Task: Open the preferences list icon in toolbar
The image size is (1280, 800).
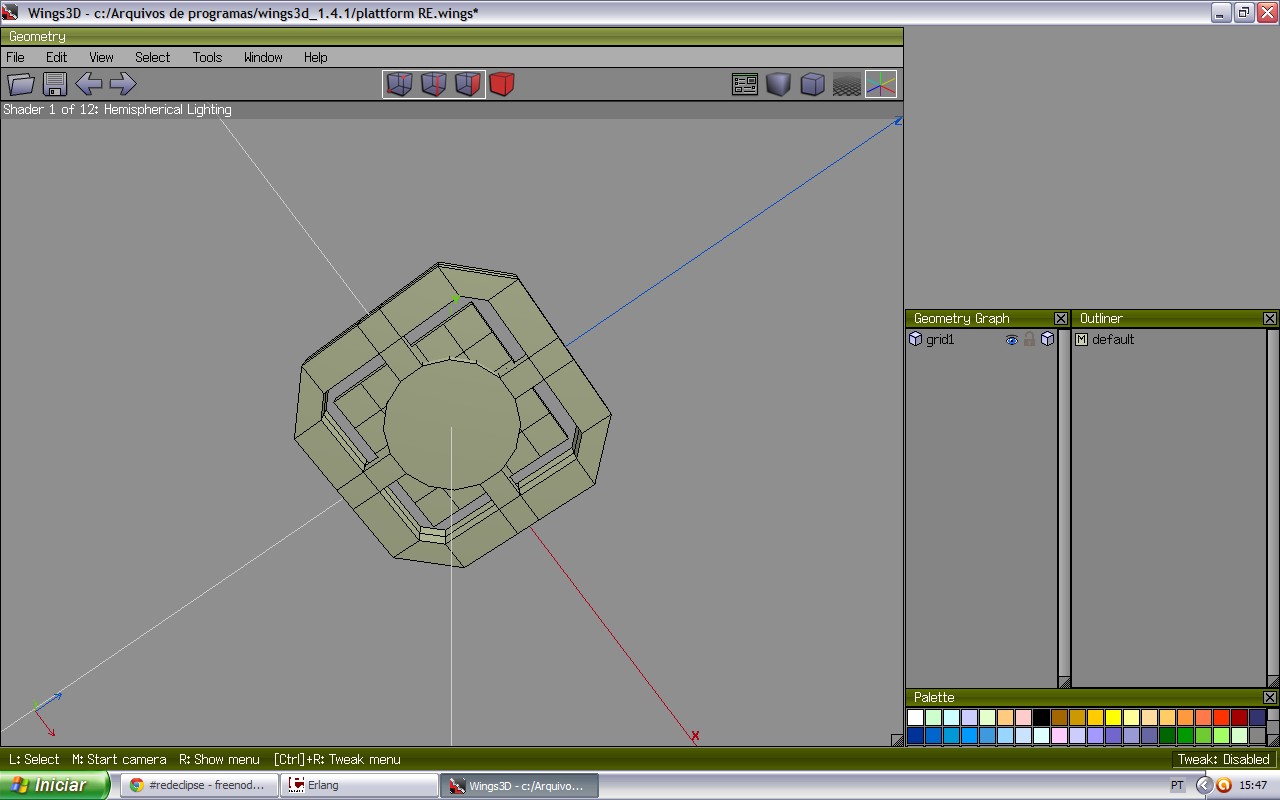Action: [745, 85]
